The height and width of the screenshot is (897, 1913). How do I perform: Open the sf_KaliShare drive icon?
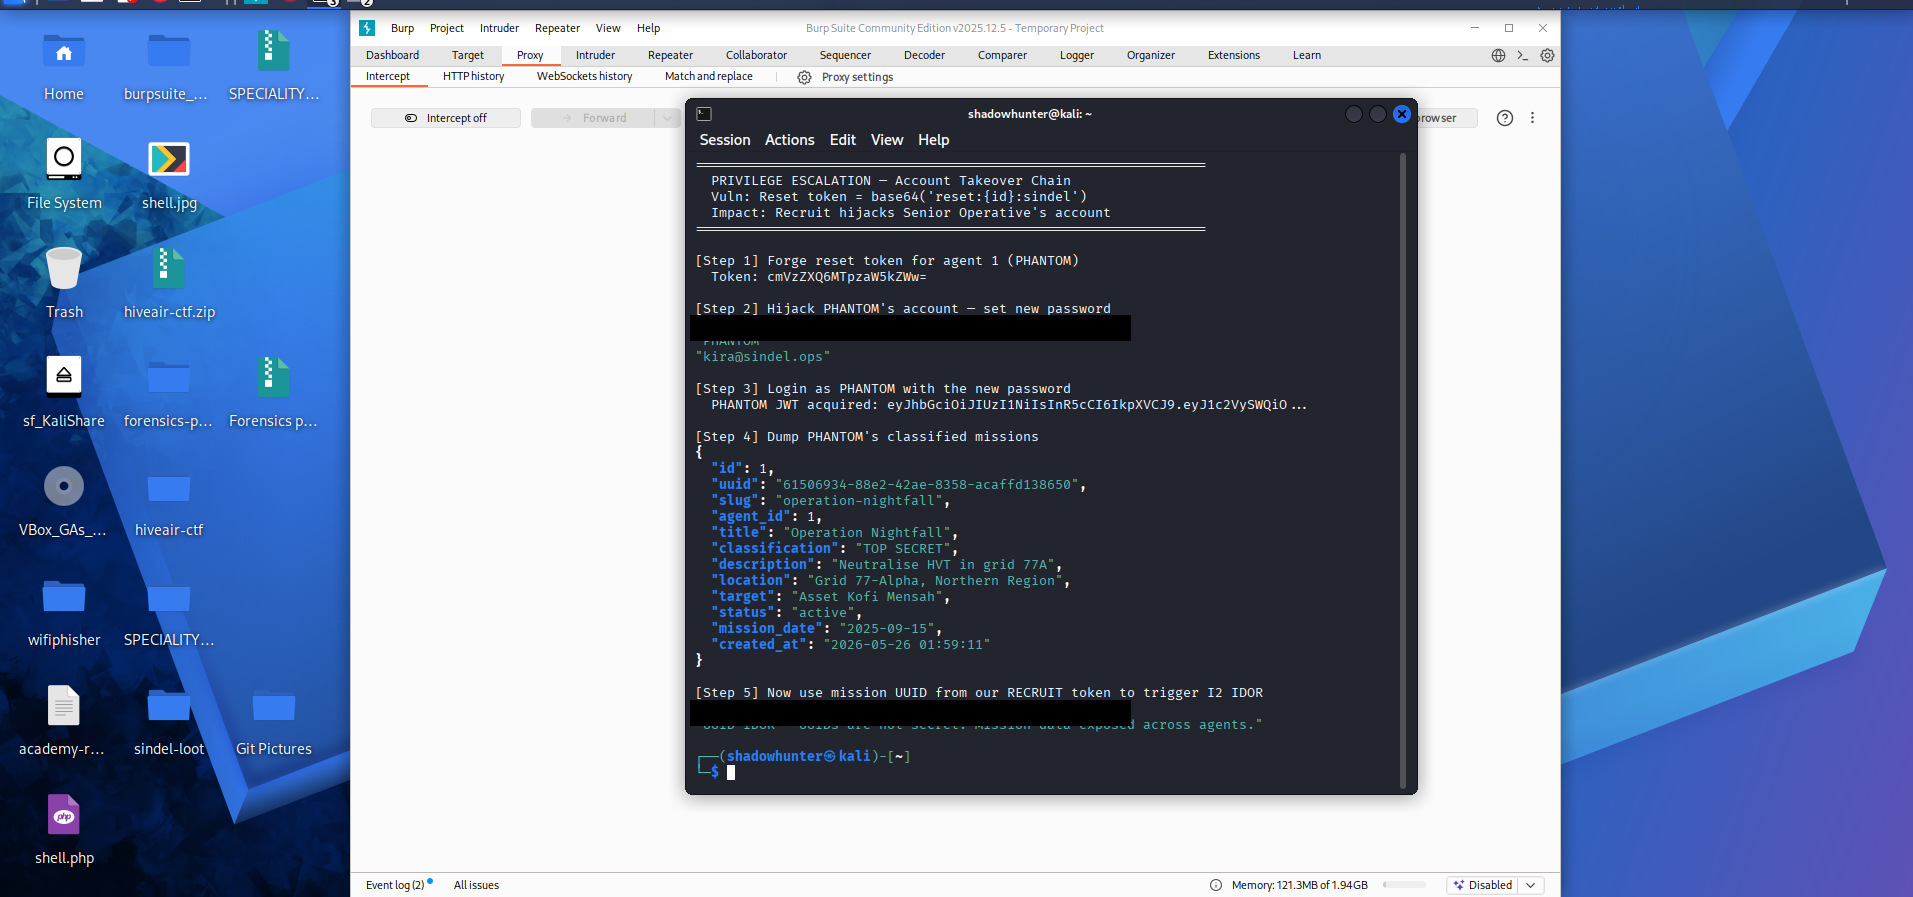coord(64,377)
